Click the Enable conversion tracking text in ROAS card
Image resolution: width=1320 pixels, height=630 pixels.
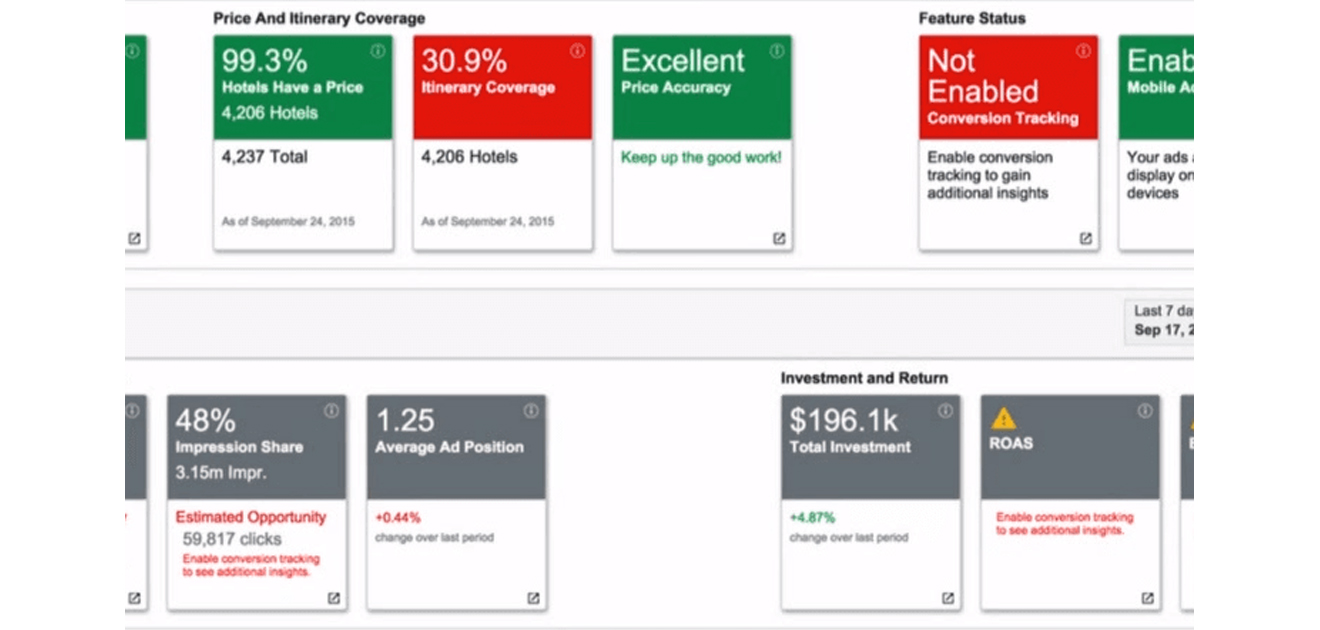[1064, 524]
